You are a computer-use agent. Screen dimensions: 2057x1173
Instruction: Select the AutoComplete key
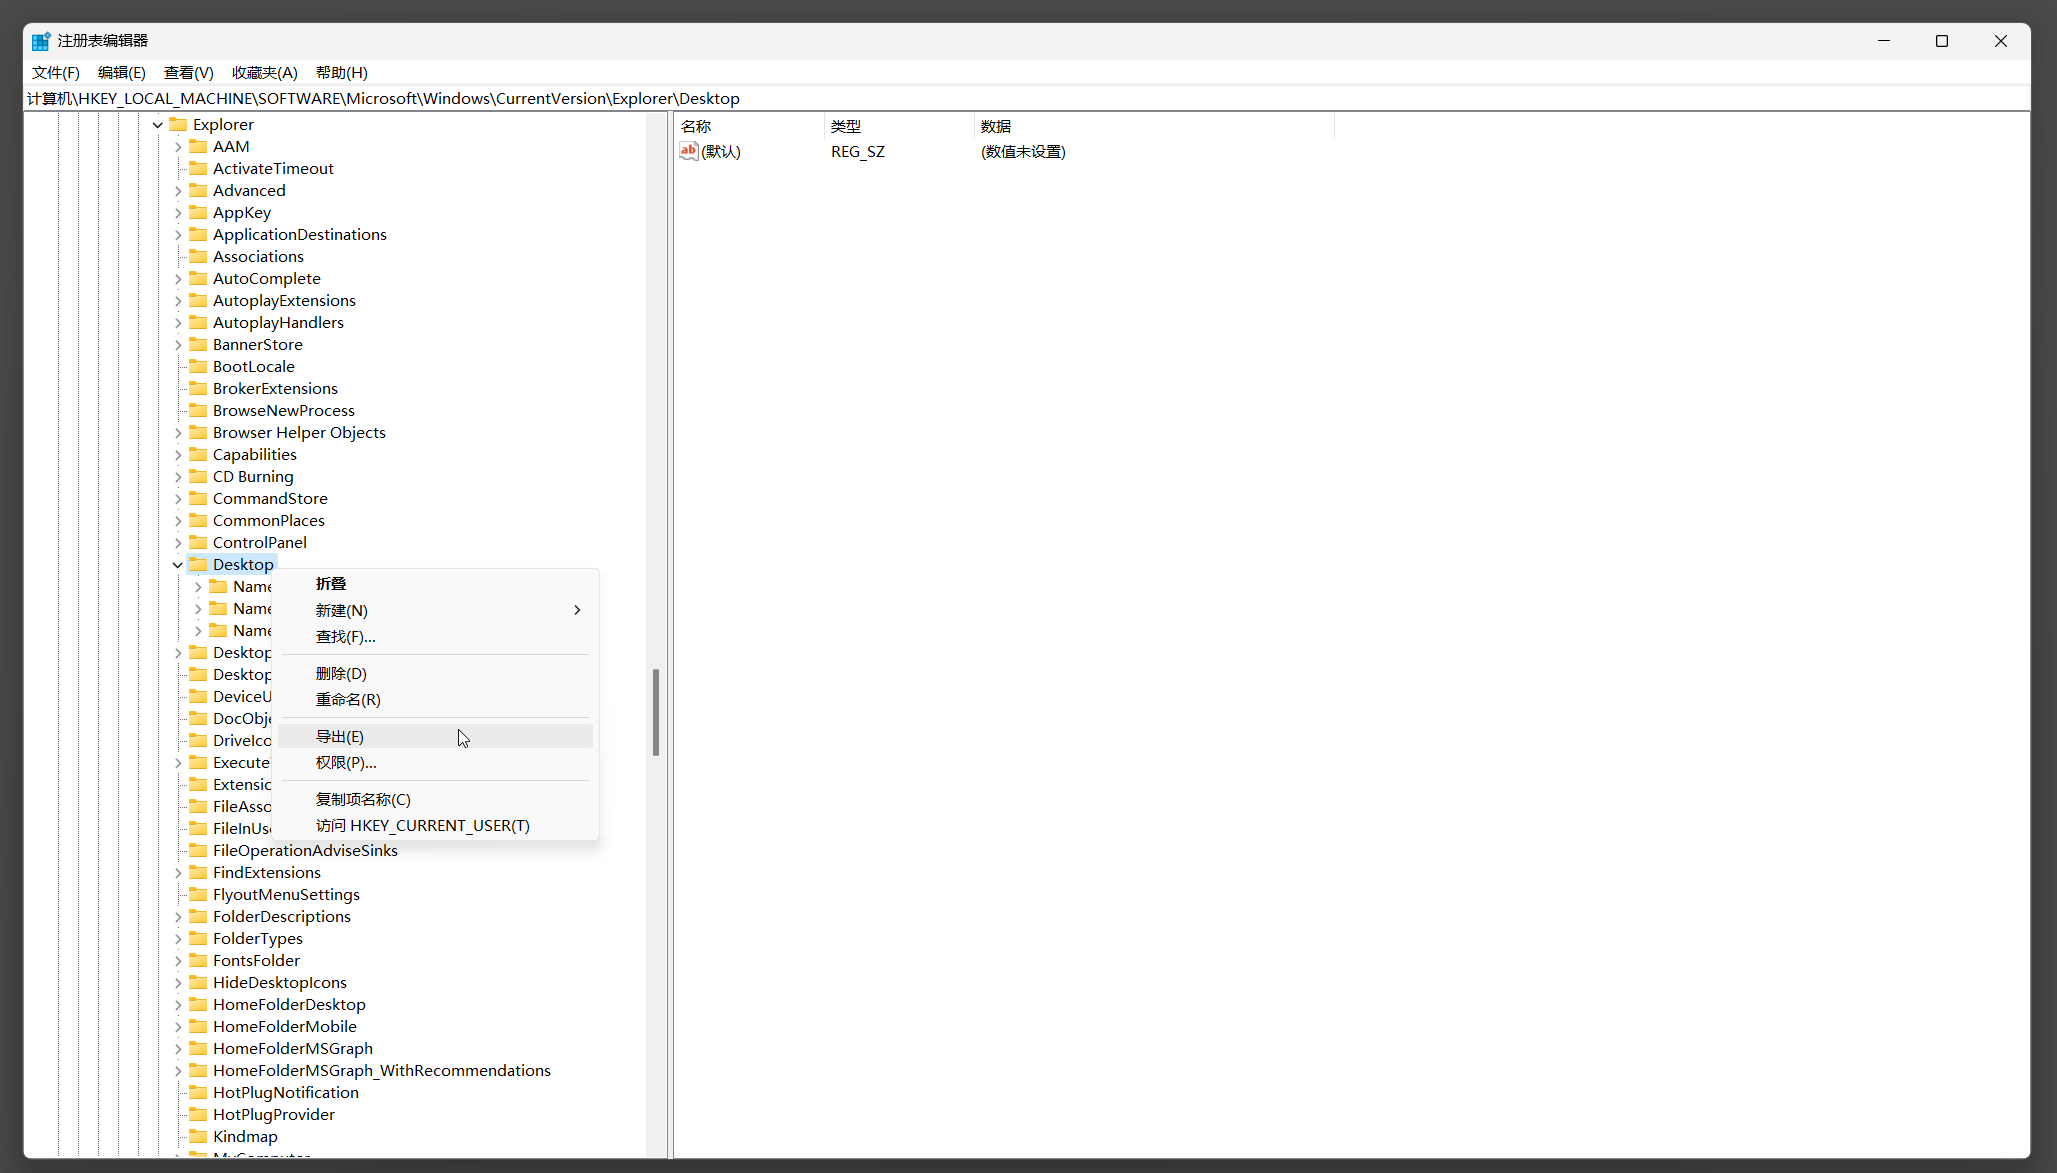click(266, 279)
